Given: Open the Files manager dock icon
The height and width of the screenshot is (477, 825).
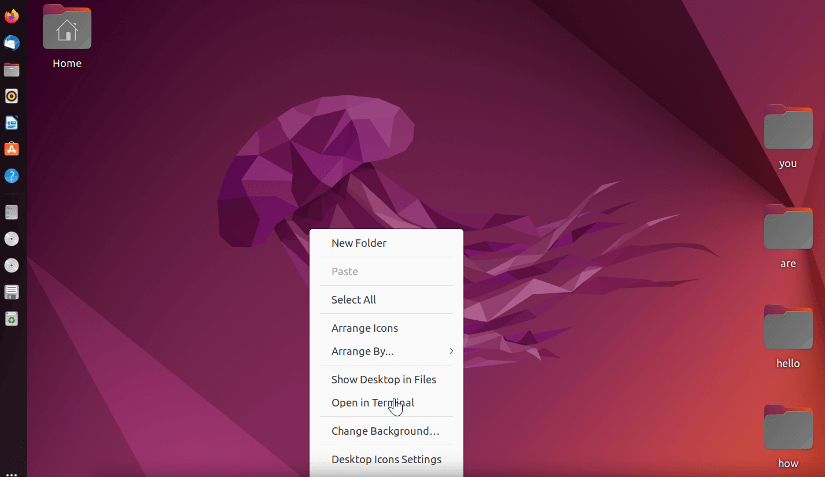Looking at the screenshot, I should click(x=12, y=69).
